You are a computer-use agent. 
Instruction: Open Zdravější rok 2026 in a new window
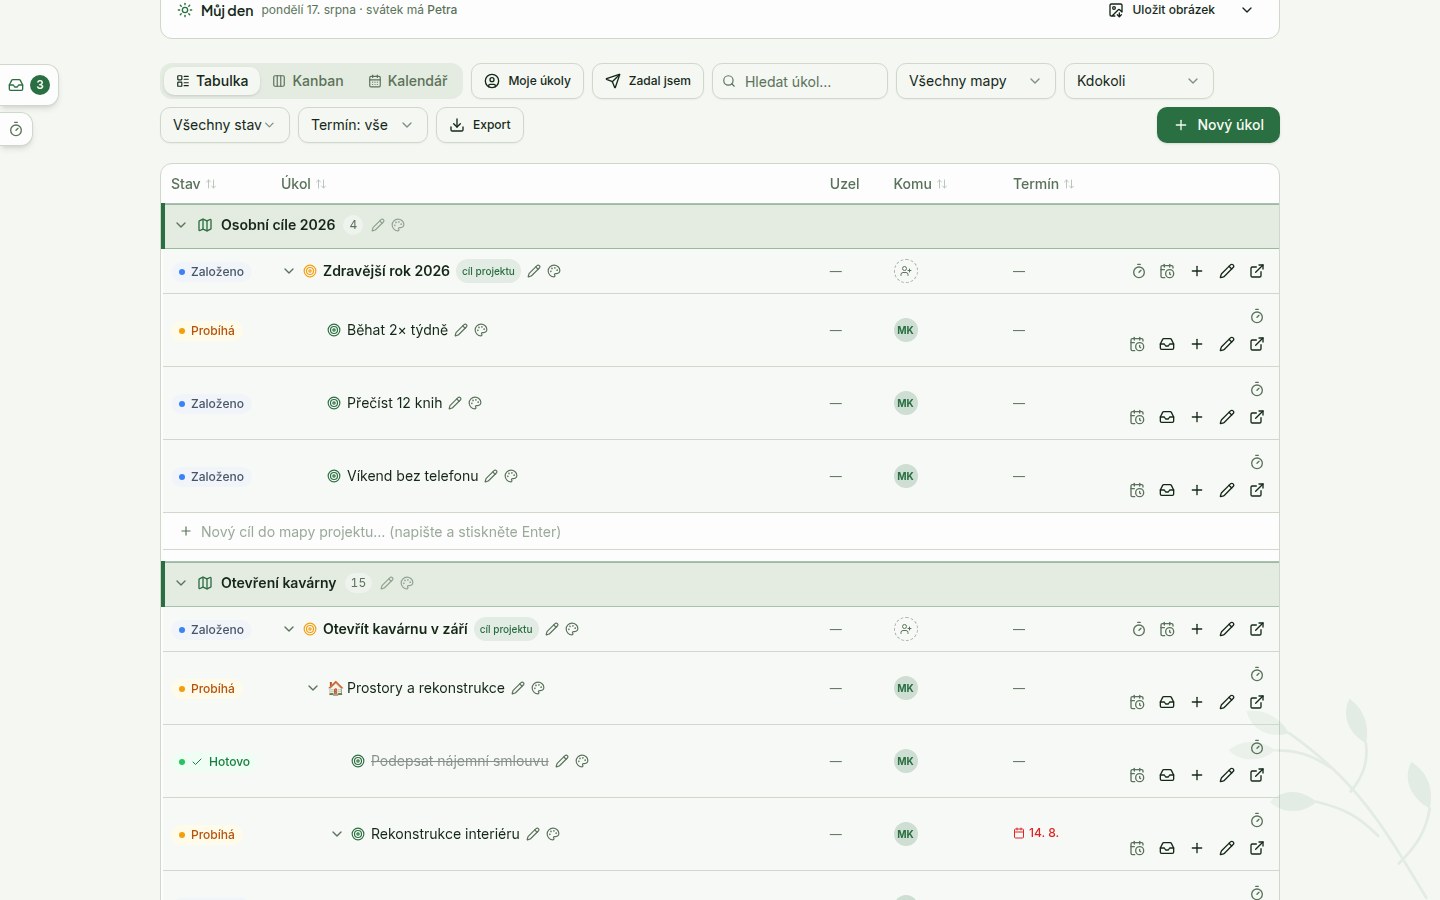tap(1257, 271)
